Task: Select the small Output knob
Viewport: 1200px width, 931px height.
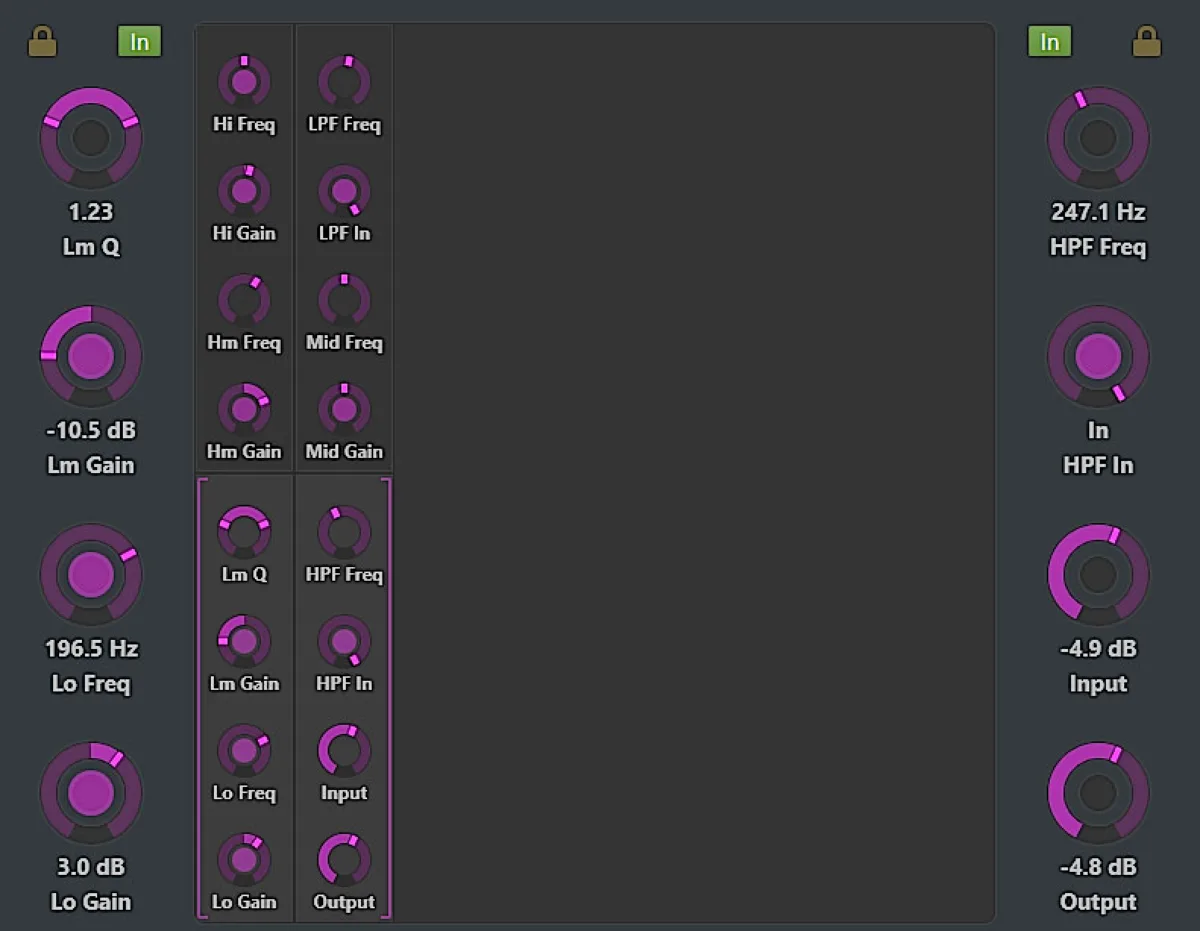Action: 344,859
